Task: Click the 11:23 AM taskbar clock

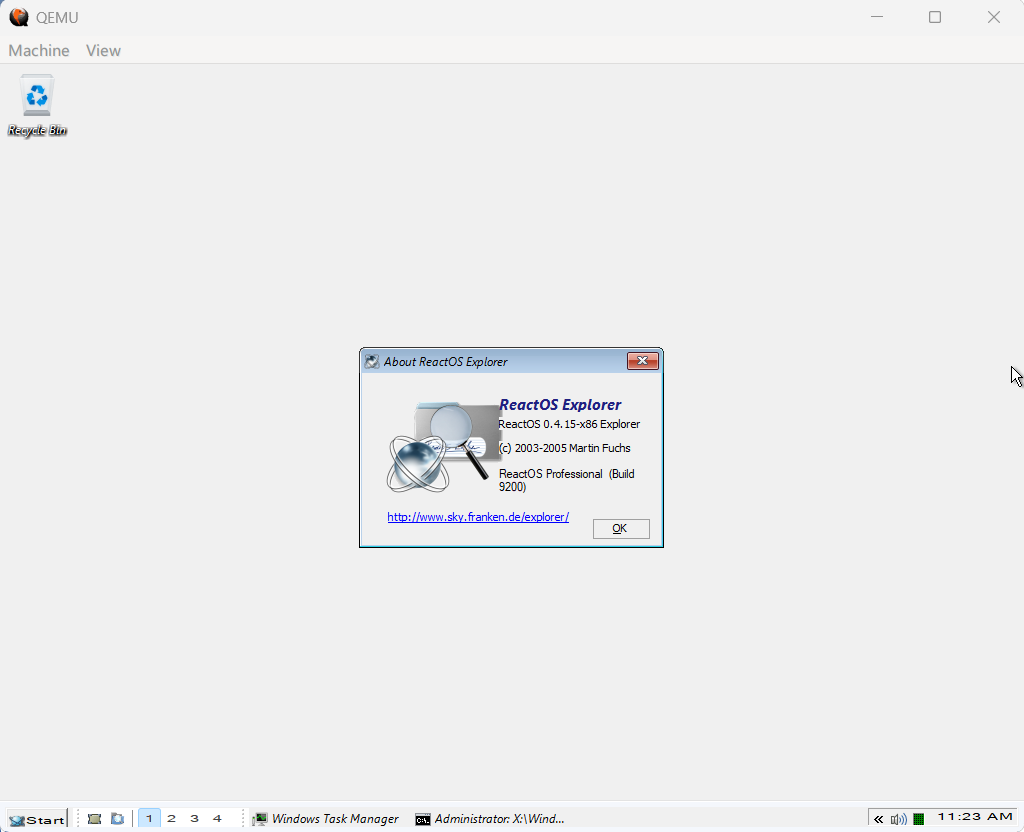Action: pos(974,818)
